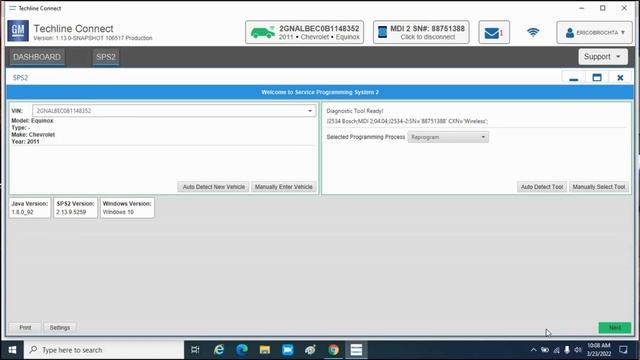This screenshot has width=640, height=360.
Task: Switch to the SPS2 tab
Action: click(106, 57)
